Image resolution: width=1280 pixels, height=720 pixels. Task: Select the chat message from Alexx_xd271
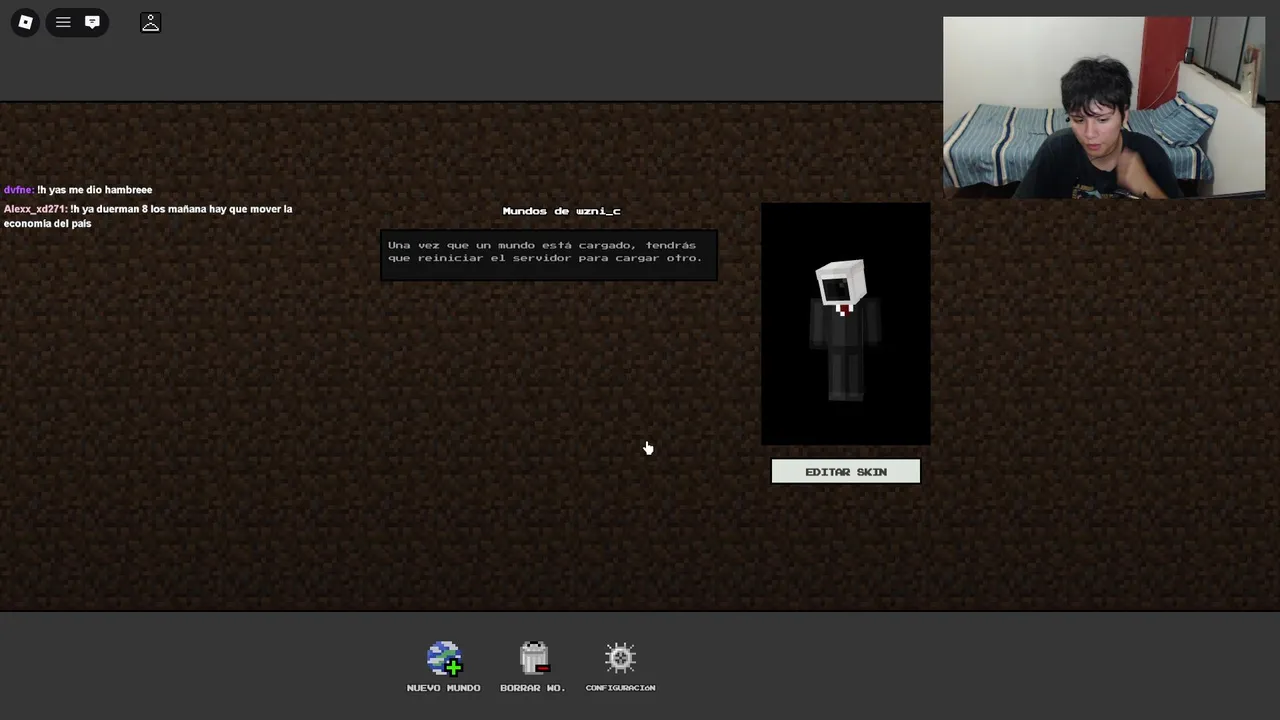point(148,216)
